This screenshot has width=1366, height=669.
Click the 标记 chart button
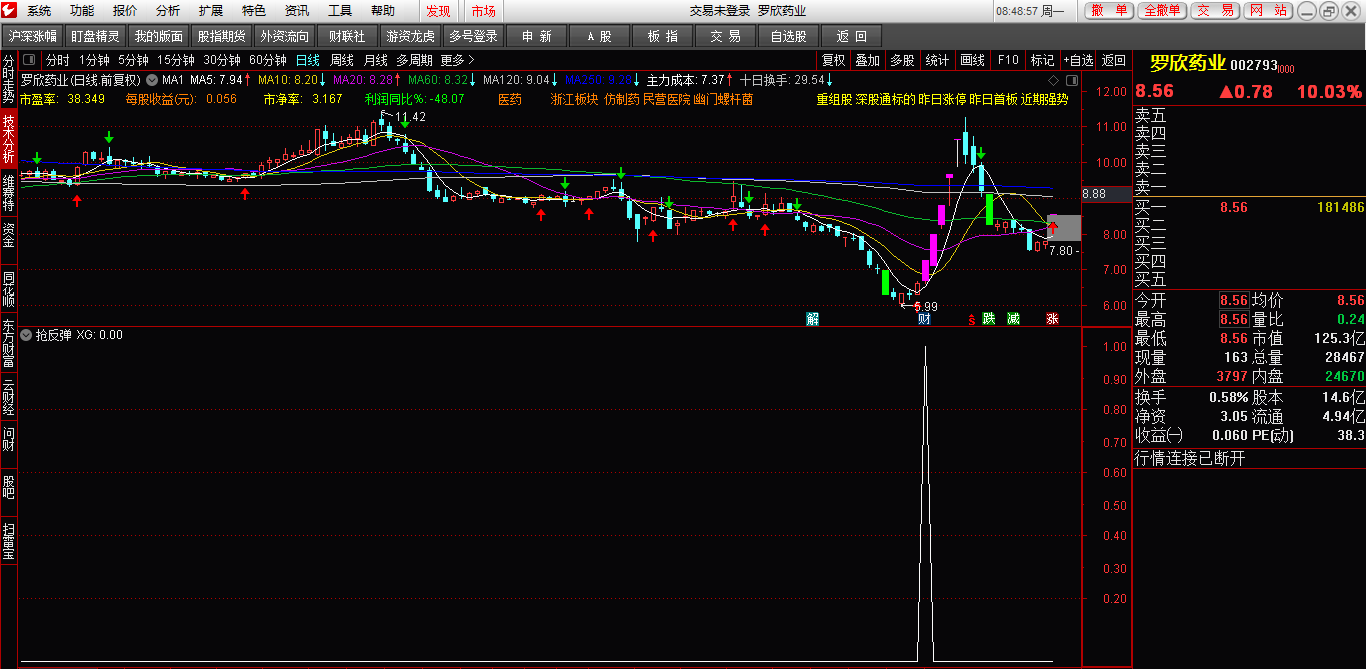click(1042, 60)
